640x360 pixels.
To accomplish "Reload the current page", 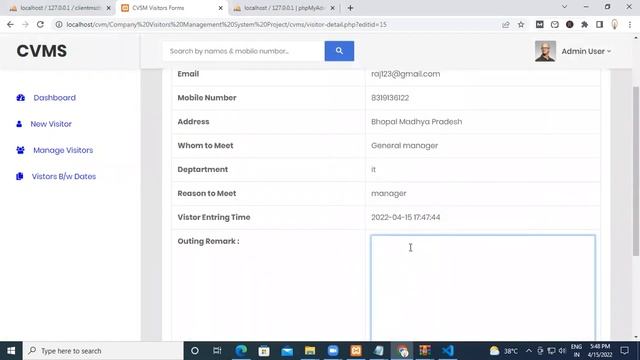I will click(40, 24).
